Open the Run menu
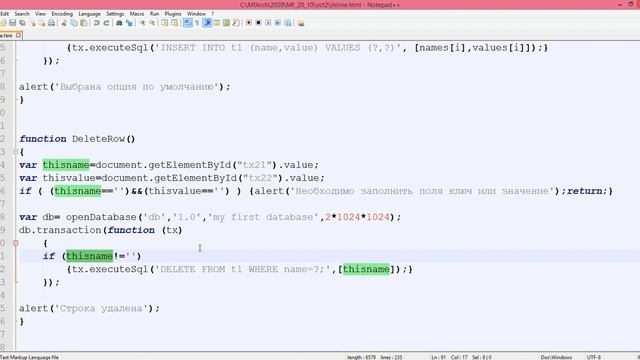The height and width of the screenshot is (360, 640). (154, 14)
